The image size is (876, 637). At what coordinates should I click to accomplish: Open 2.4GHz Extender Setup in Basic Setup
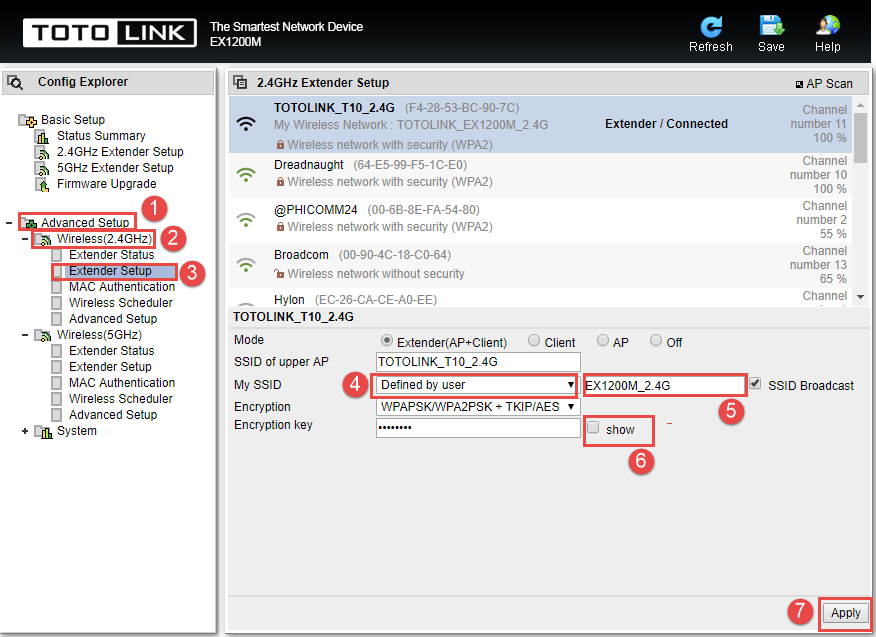click(x=120, y=151)
